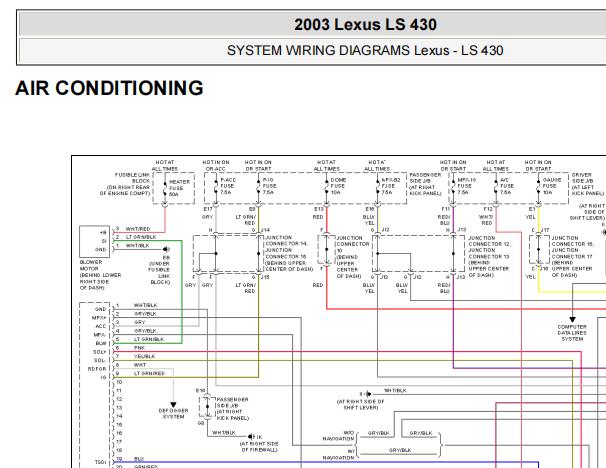Click the 'F12' connector label
606x468 pixels.
(x=488, y=209)
